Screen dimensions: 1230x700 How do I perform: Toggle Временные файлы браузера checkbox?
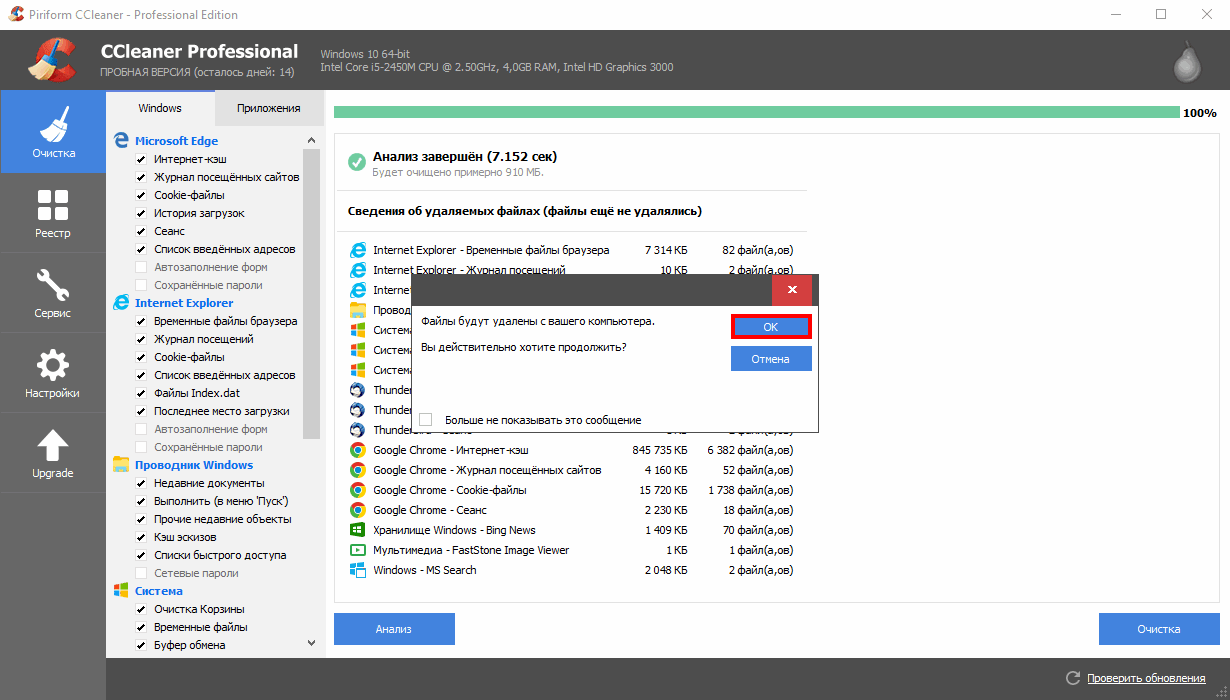pos(141,321)
